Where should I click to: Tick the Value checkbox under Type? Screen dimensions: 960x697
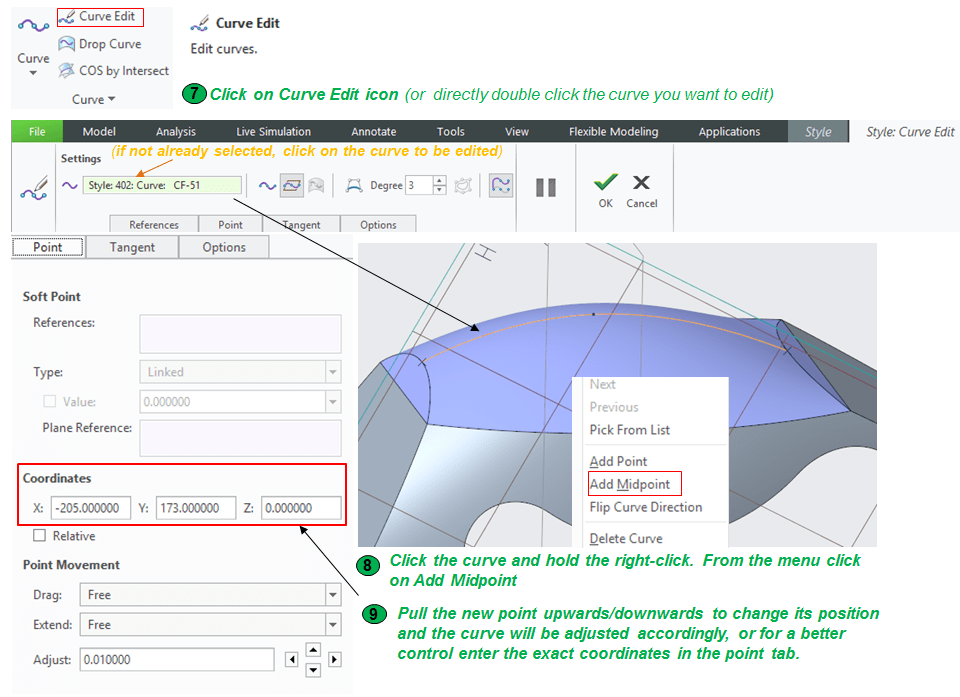coord(50,402)
